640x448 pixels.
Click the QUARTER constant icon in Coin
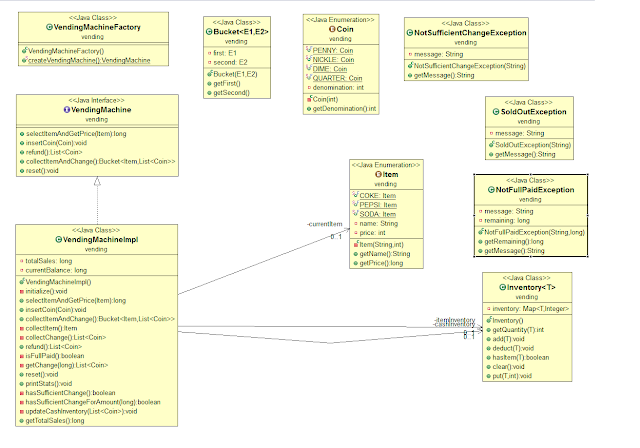(309, 78)
